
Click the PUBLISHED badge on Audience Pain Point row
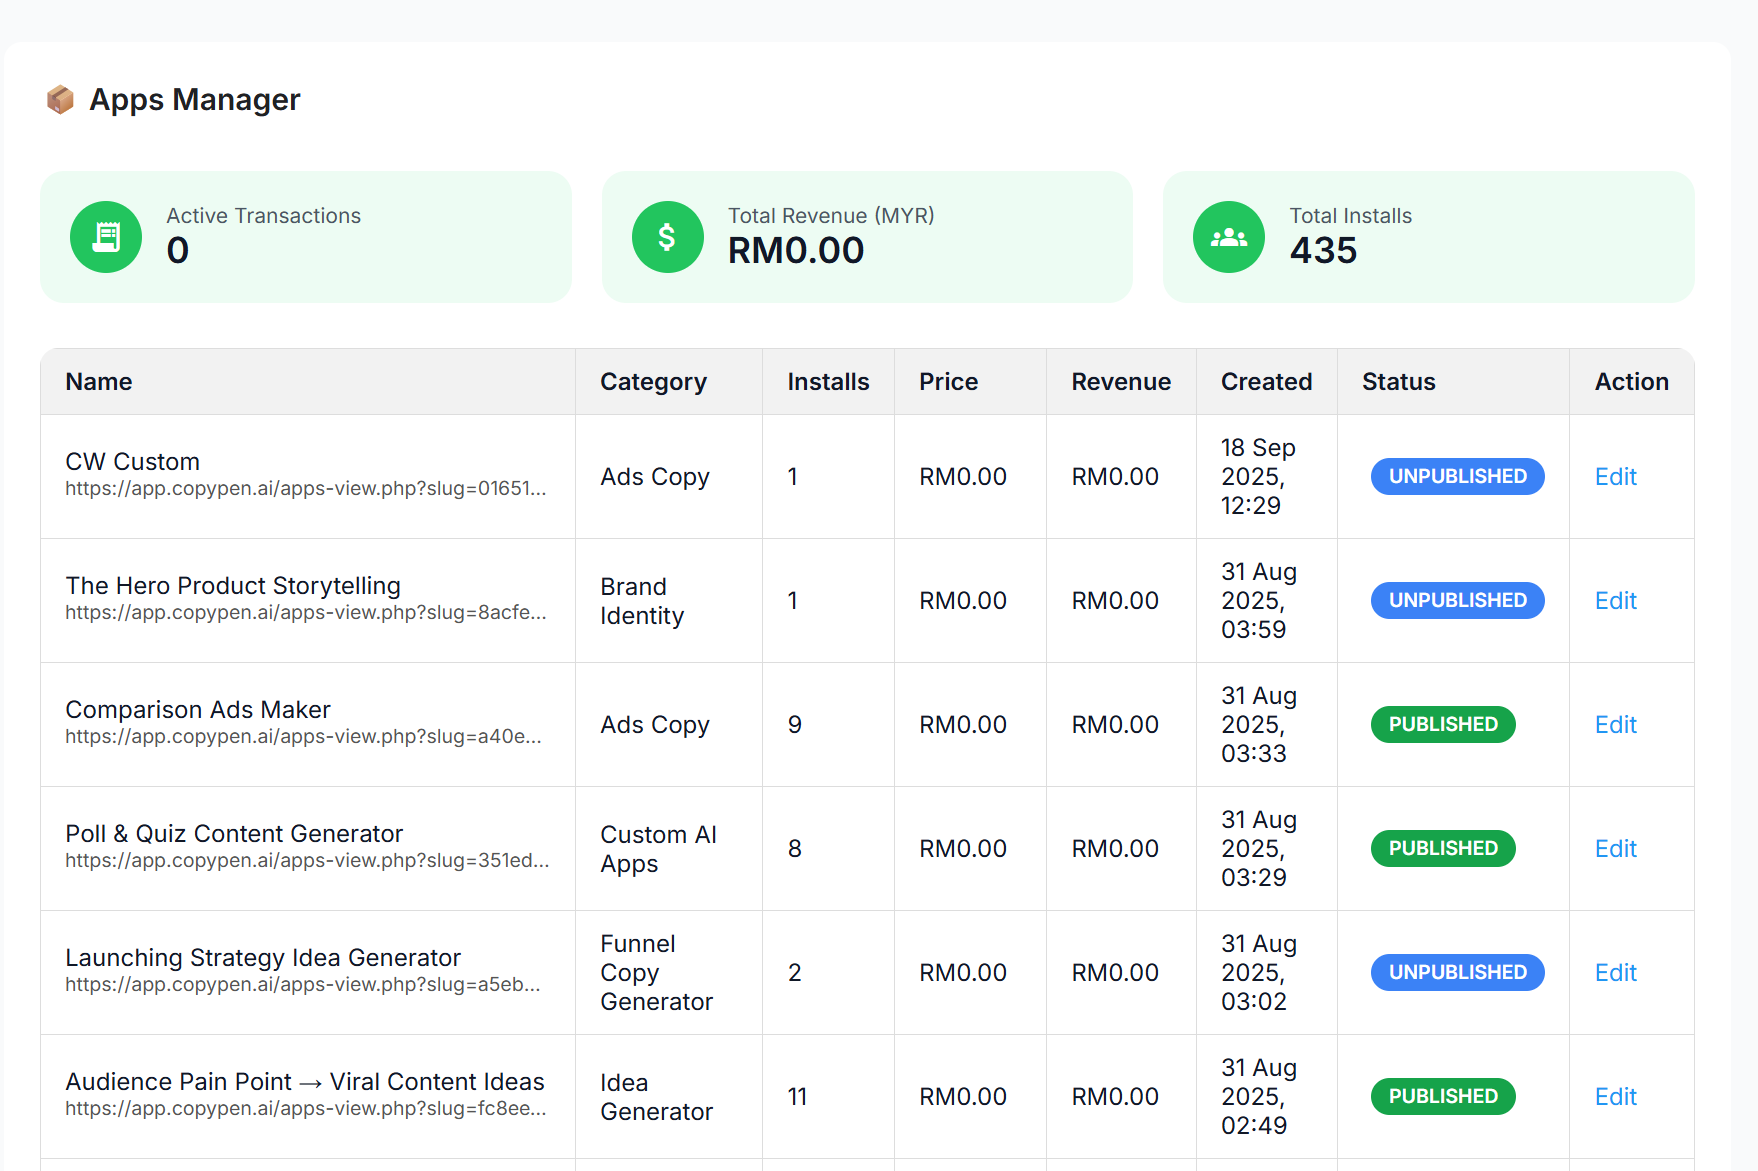pyautogui.click(x=1442, y=1096)
